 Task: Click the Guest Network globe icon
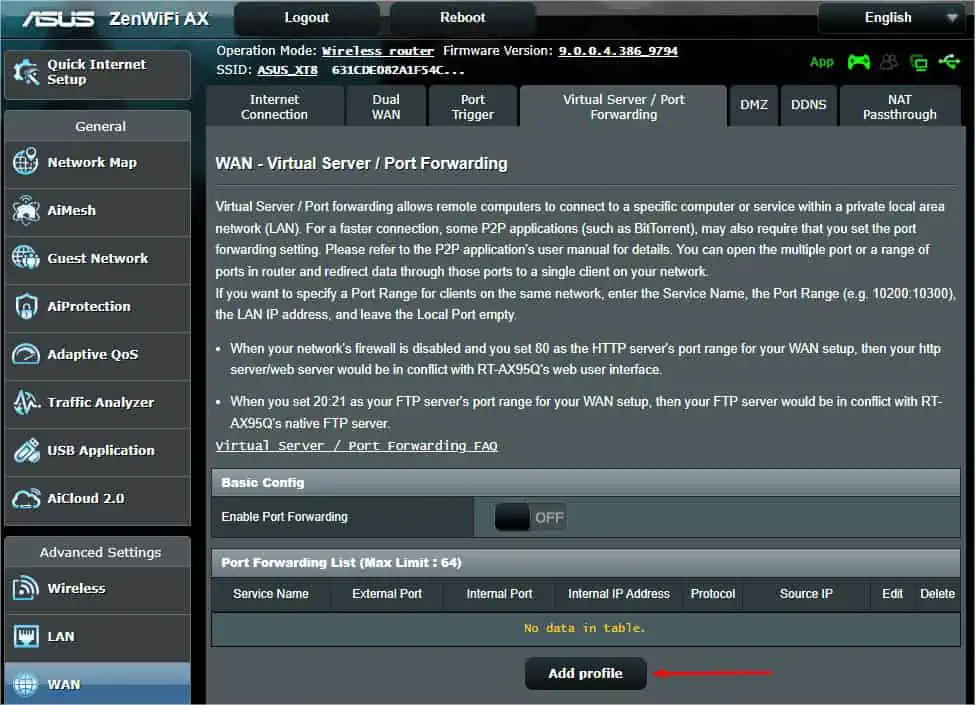pos(25,257)
